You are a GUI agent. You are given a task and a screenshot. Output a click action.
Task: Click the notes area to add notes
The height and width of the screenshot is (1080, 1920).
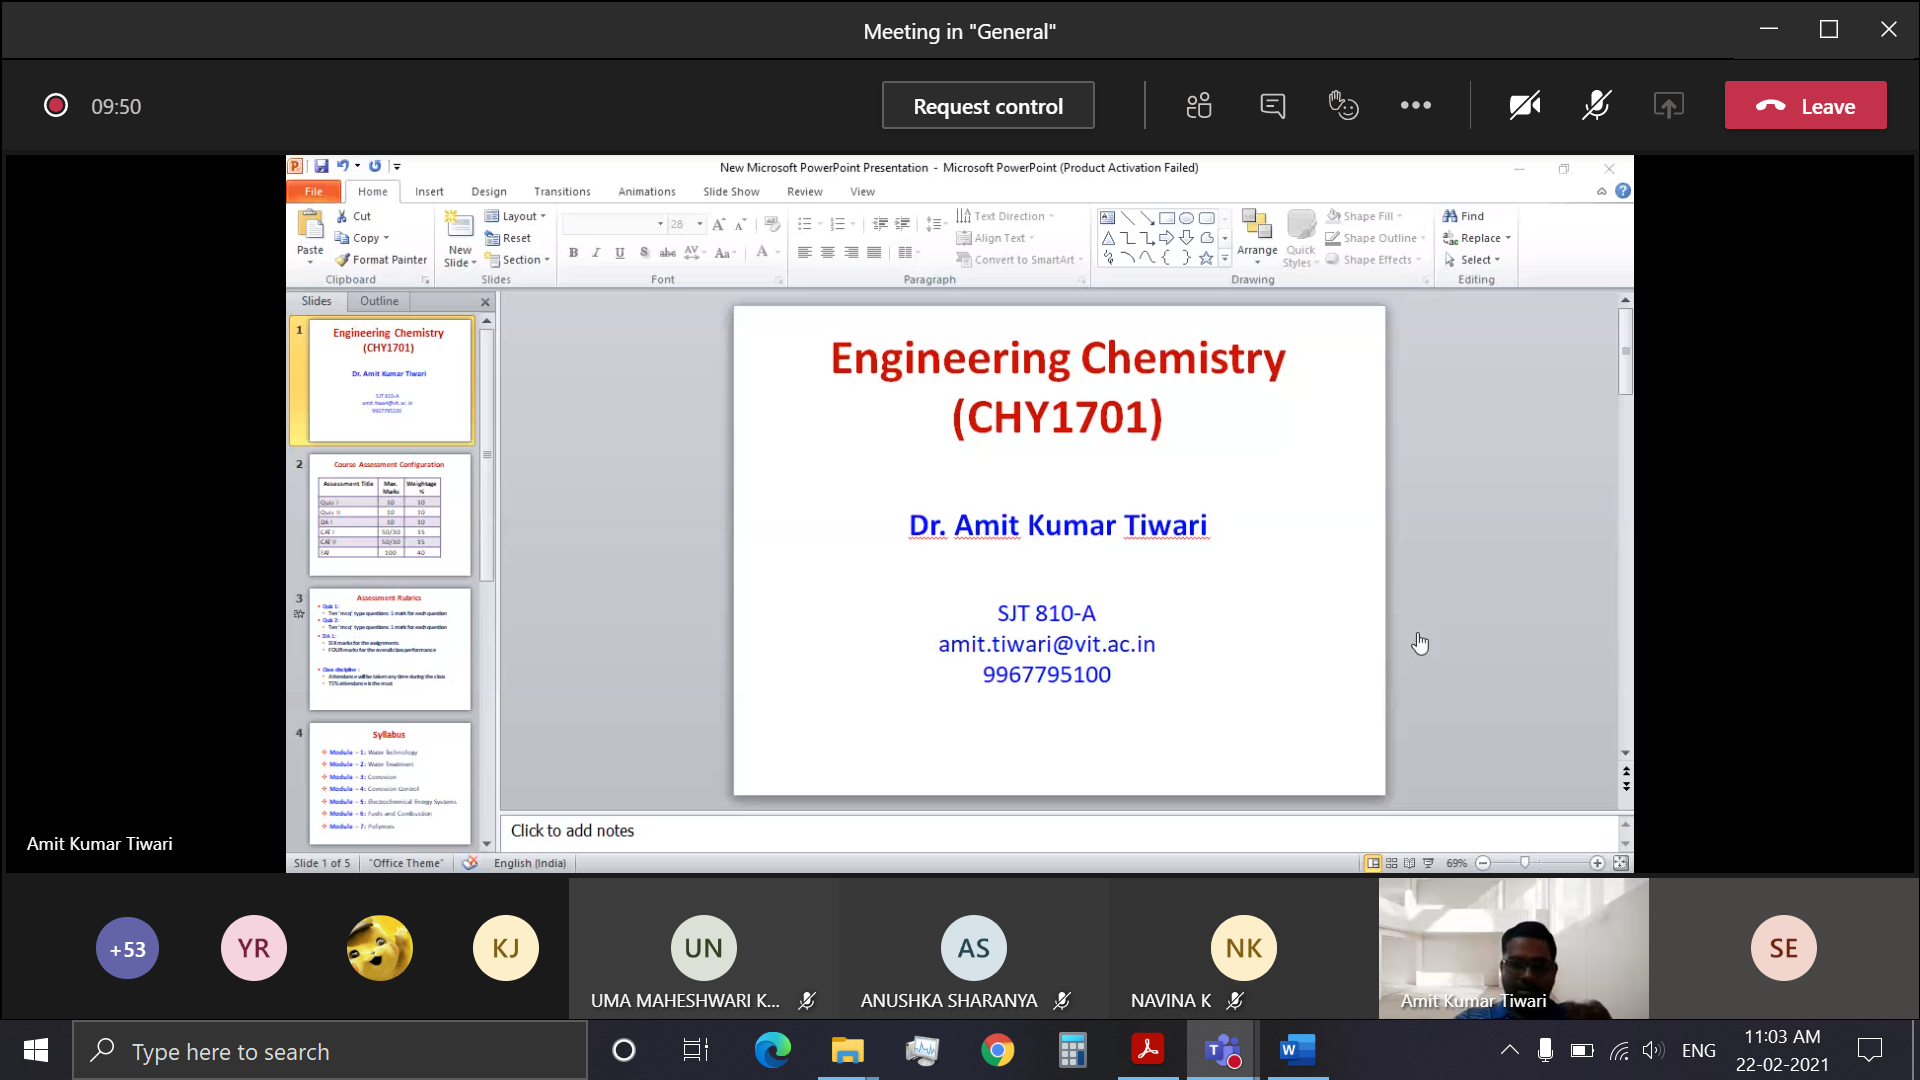pos(1059,830)
